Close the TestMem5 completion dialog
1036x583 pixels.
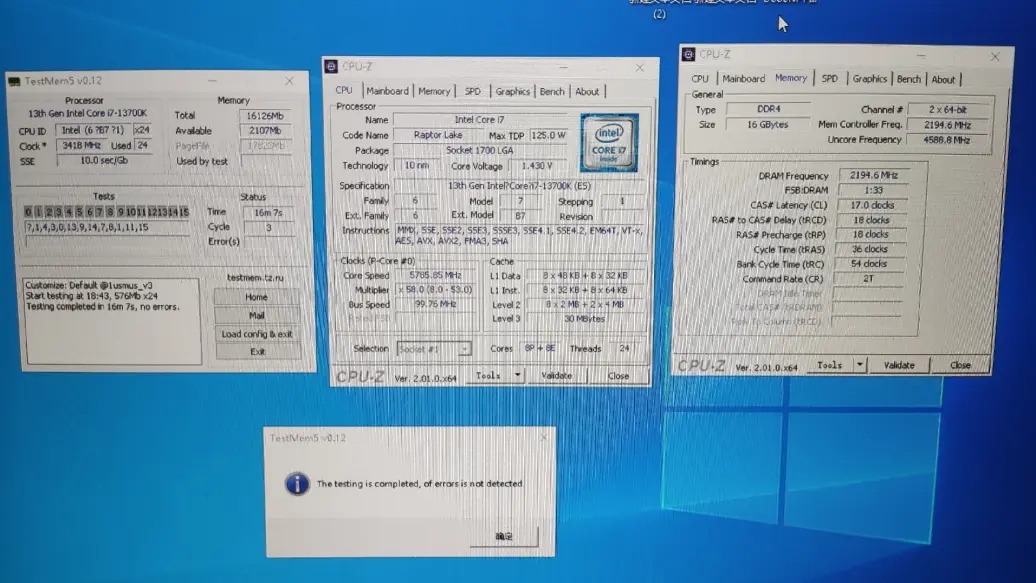click(x=544, y=438)
